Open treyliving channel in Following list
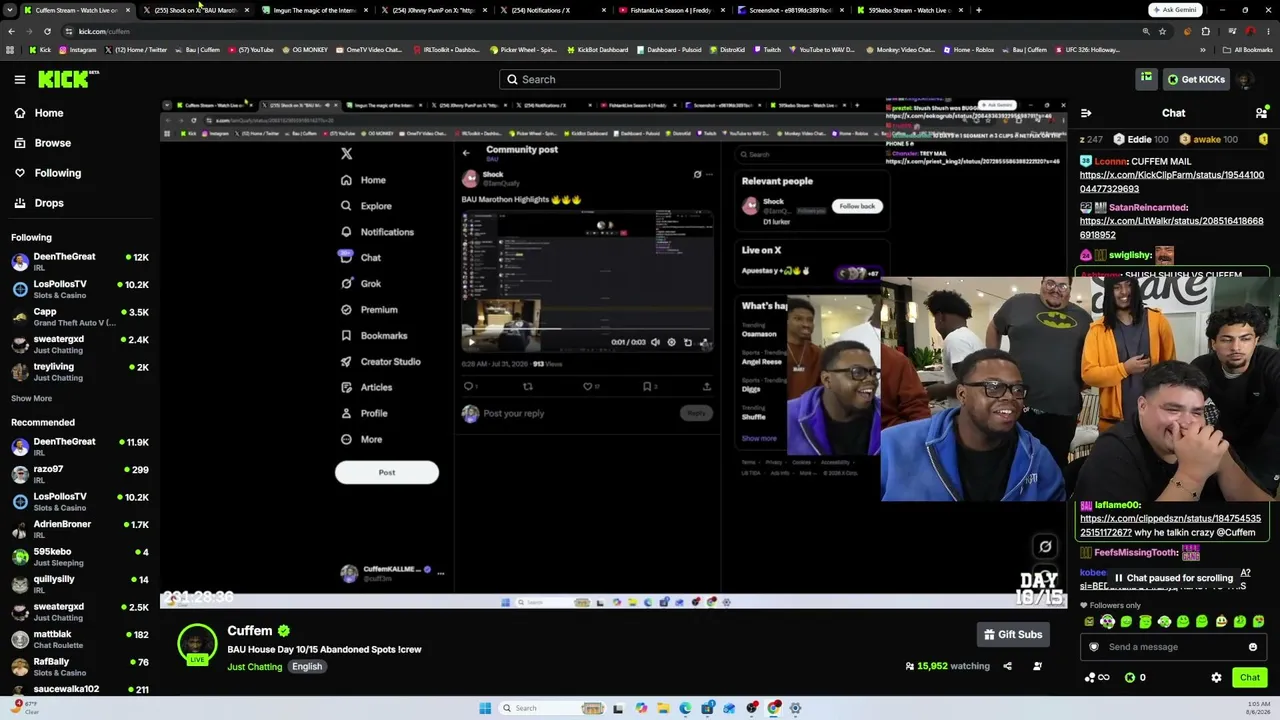Image resolution: width=1280 pixels, height=720 pixels. pos(80,371)
